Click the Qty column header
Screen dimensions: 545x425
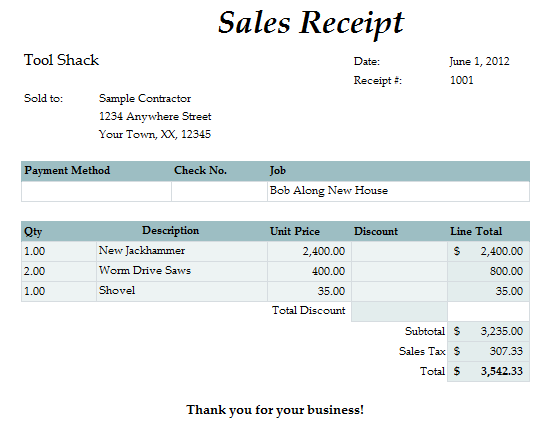coord(33,231)
